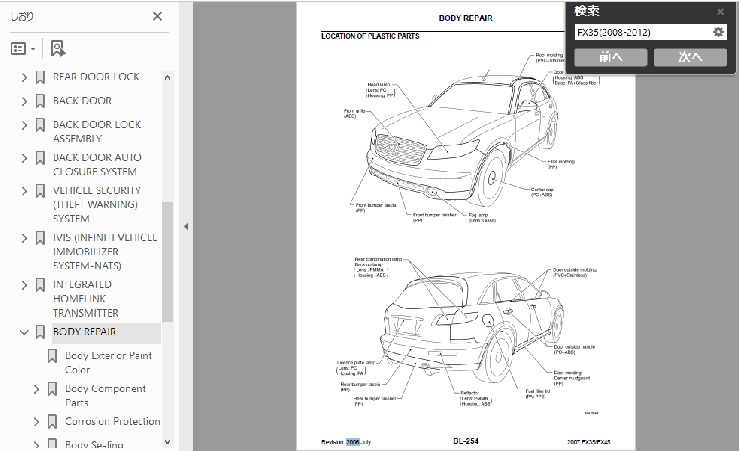Select the VEHICLE SECURITY SYSTEM bookmark
Image resolution: width=740 pixels, height=451 pixels.
pos(96,203)
